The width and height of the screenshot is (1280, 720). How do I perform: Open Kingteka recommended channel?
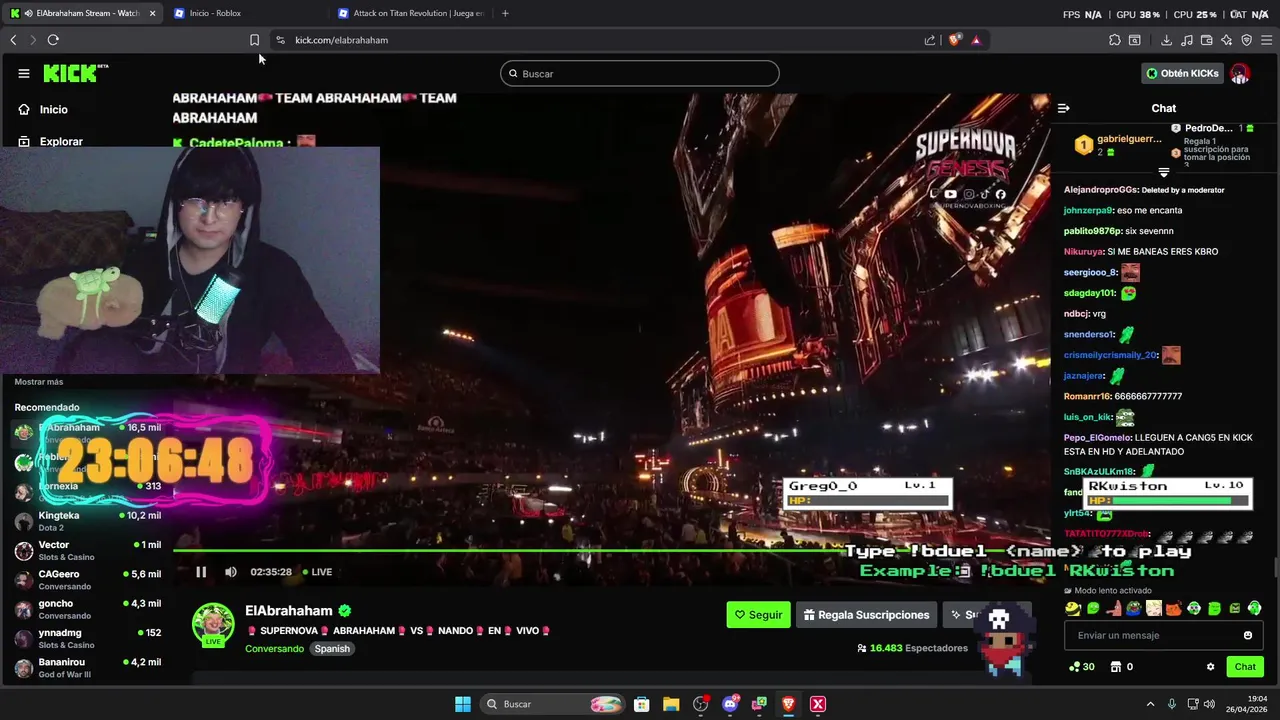[87, 521]
